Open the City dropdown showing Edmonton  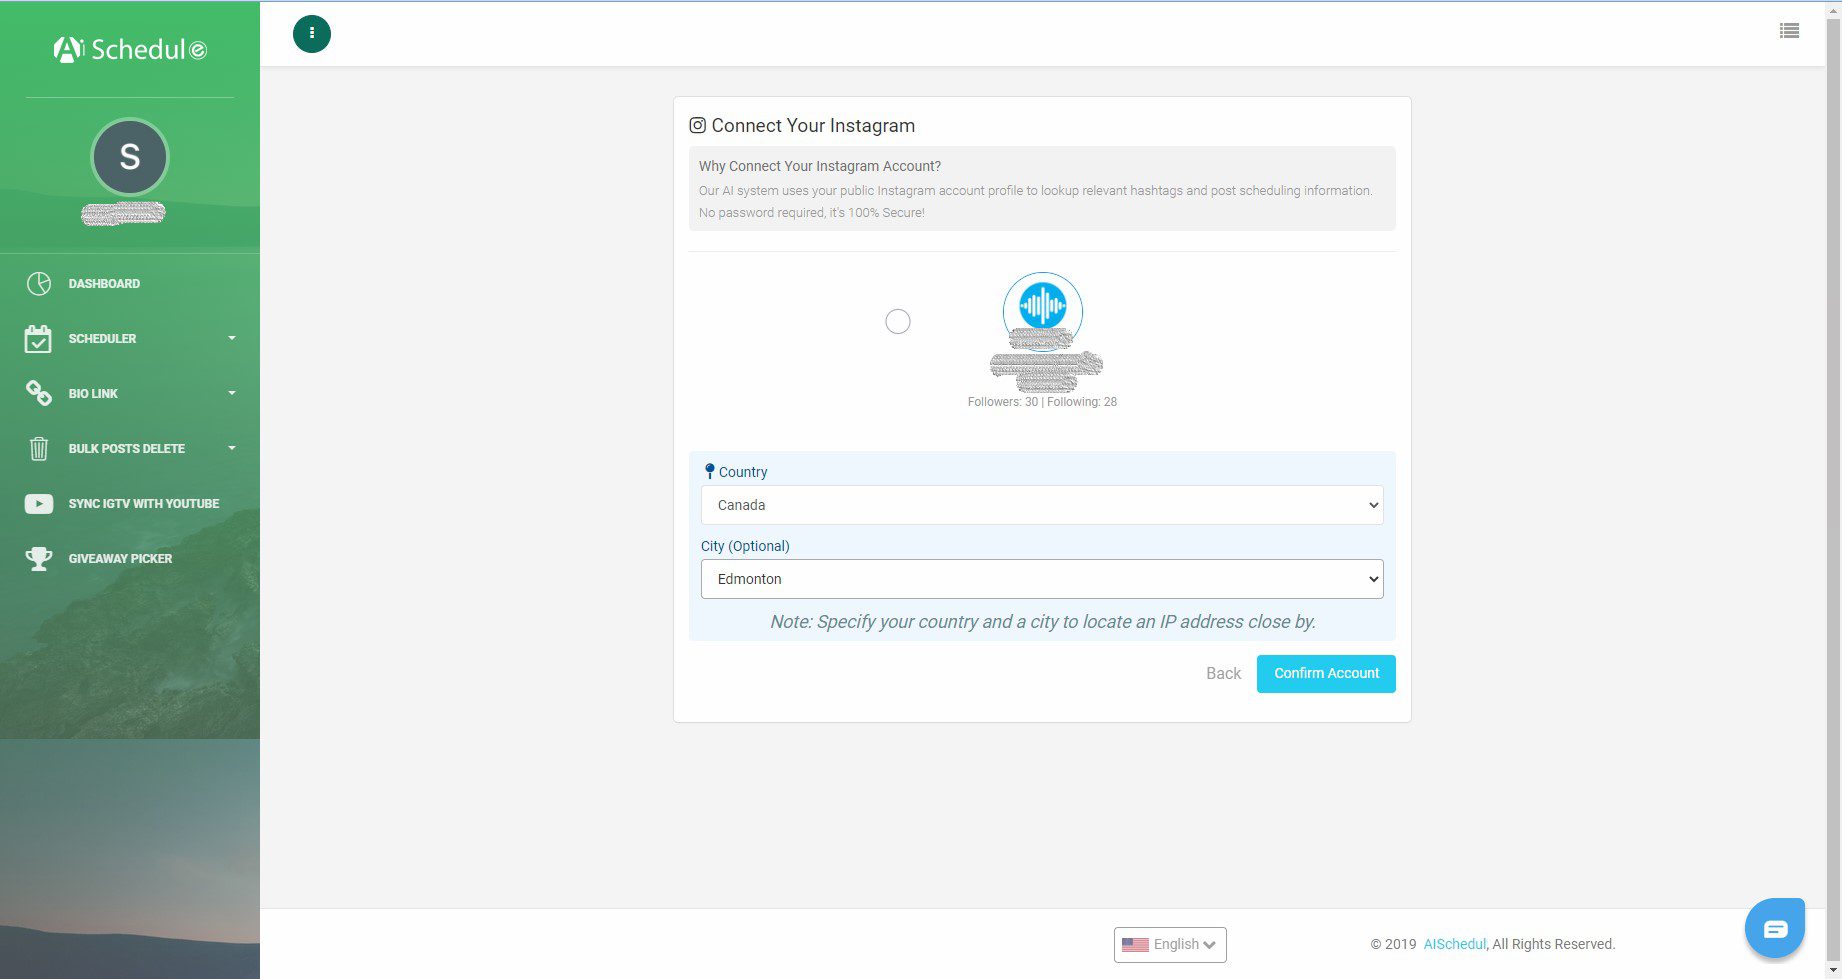point(1042,579)
